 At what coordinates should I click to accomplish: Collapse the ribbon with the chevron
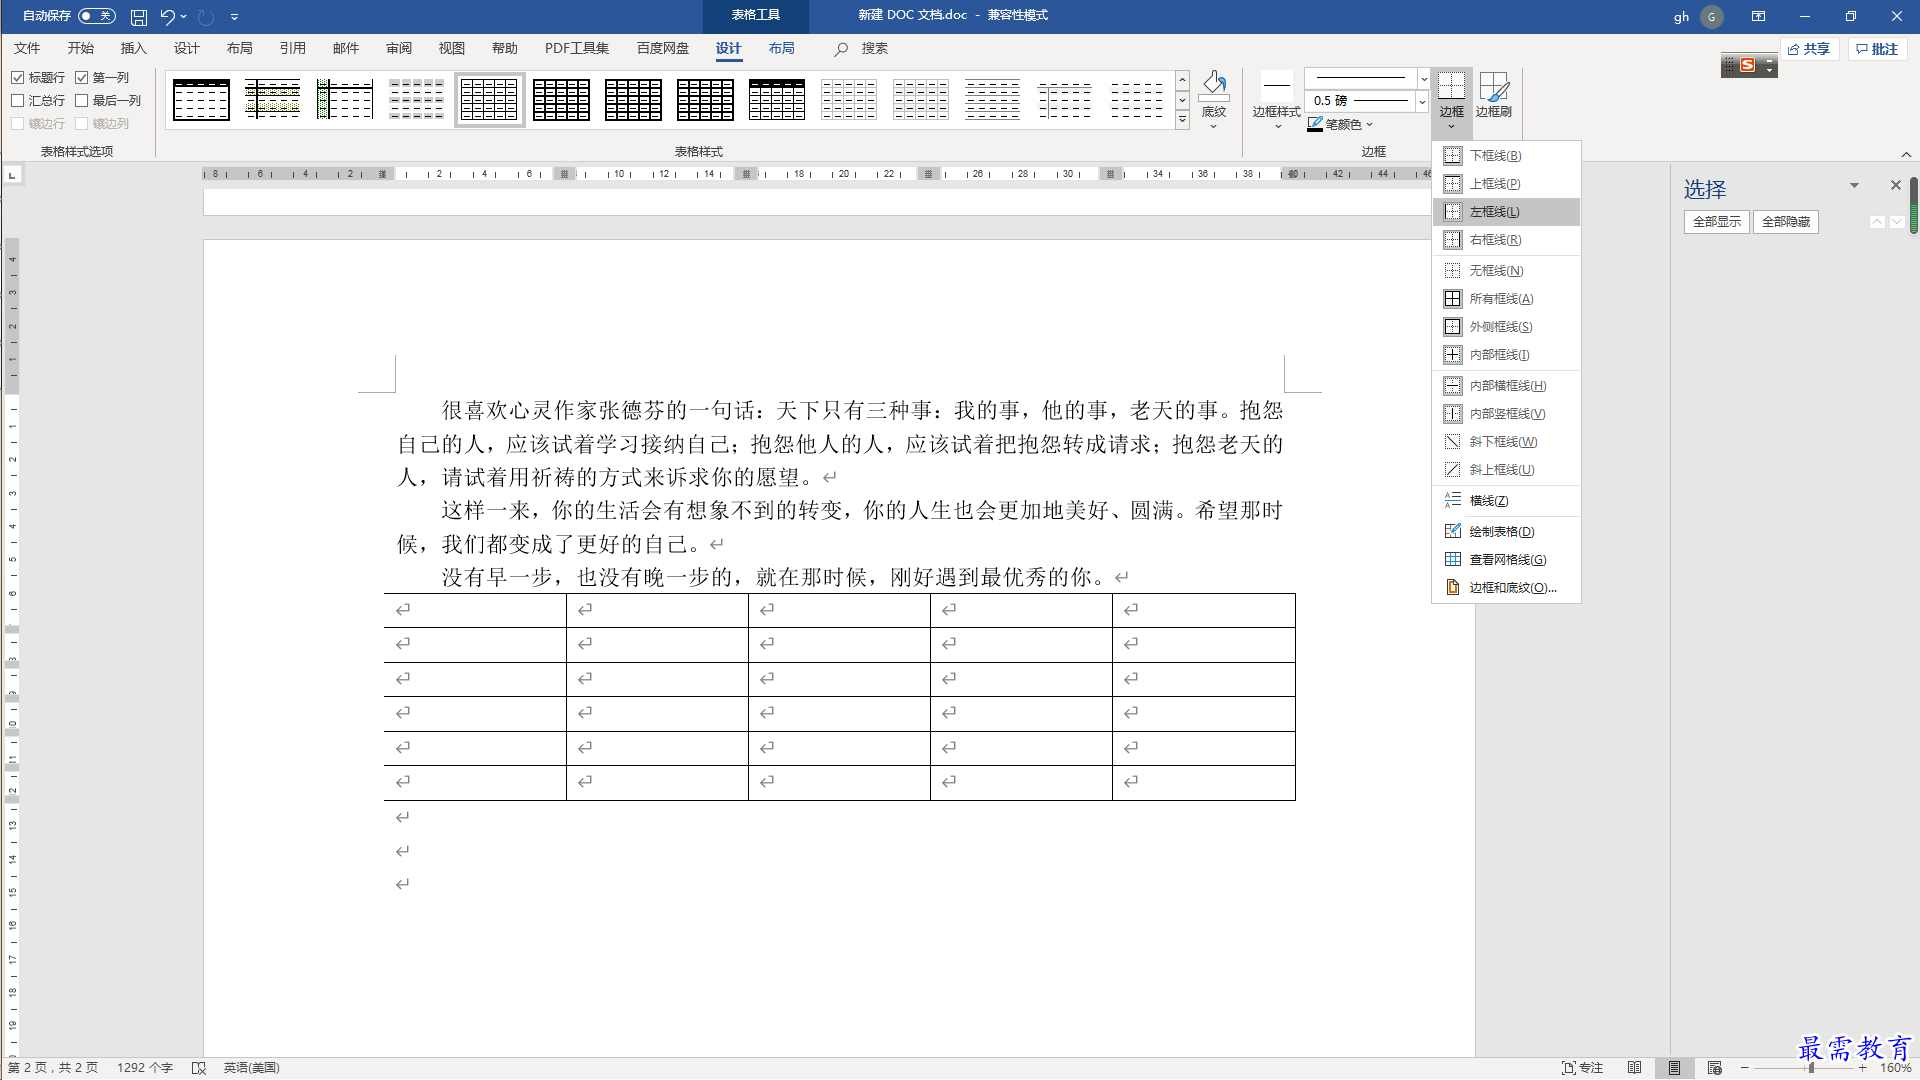click(x=1906, y=154)
